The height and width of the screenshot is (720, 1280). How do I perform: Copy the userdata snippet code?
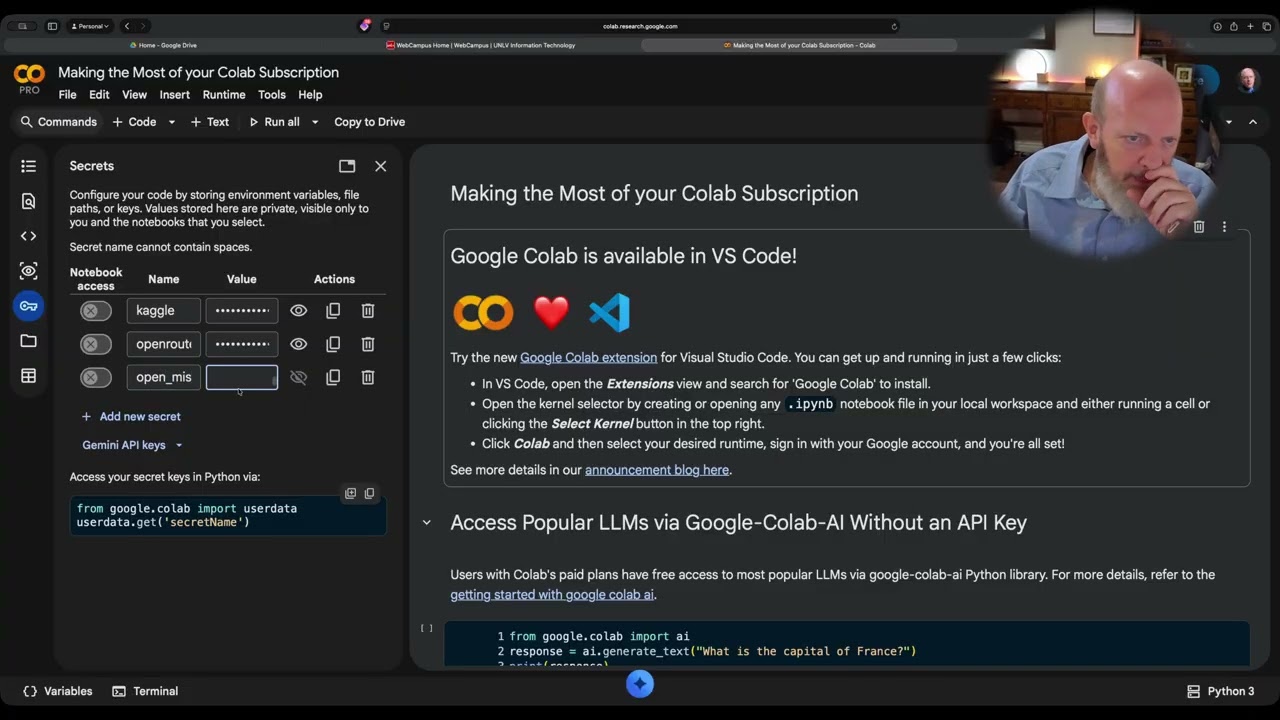(369, 493)
